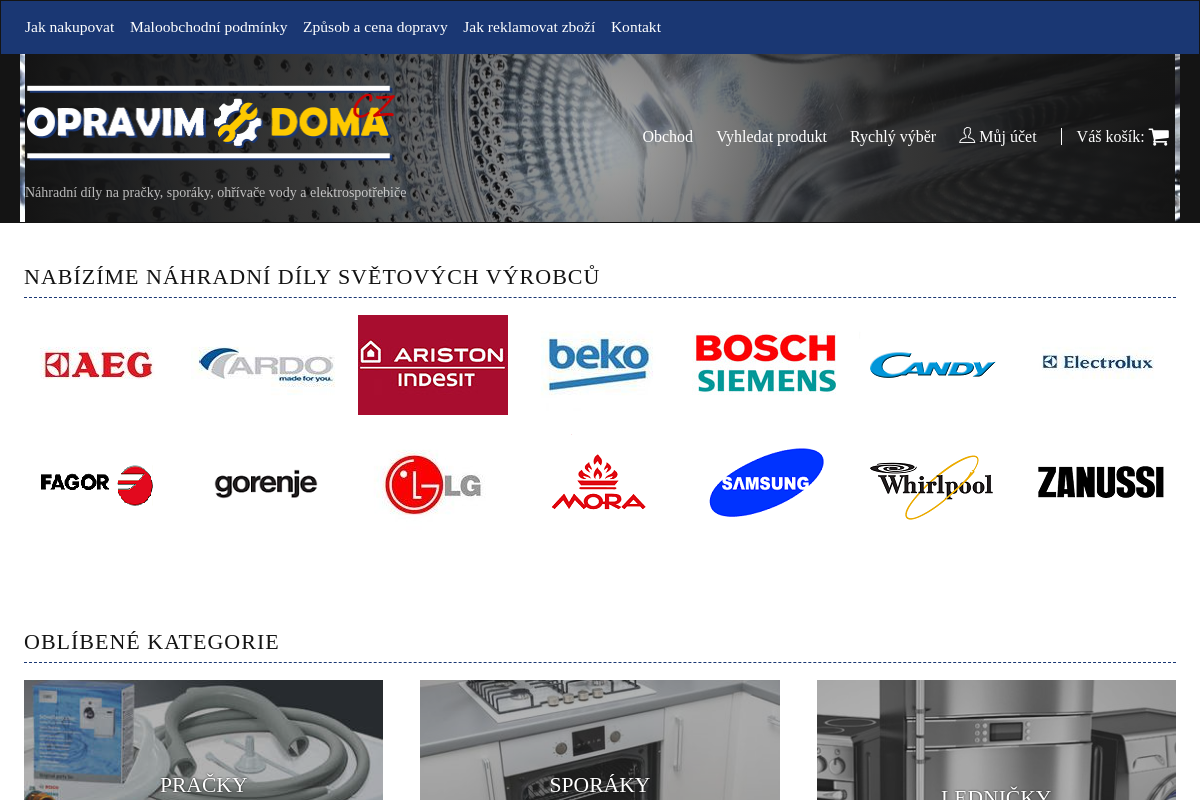This screenshot has height=800, width=1200.
Task: Open the AEG brand logo
Action: [99, 365]
